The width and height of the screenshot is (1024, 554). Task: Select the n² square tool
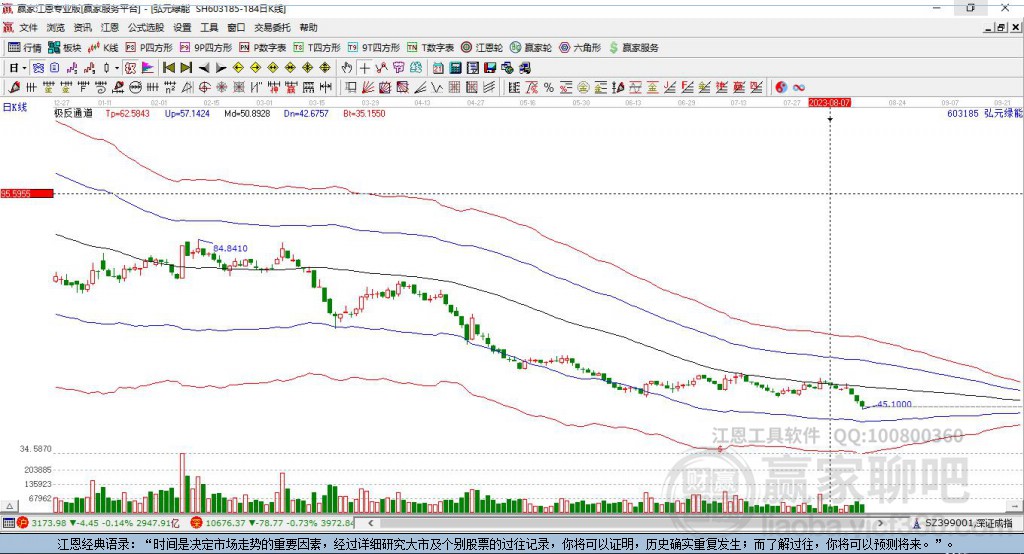click(x=170, y=88)
